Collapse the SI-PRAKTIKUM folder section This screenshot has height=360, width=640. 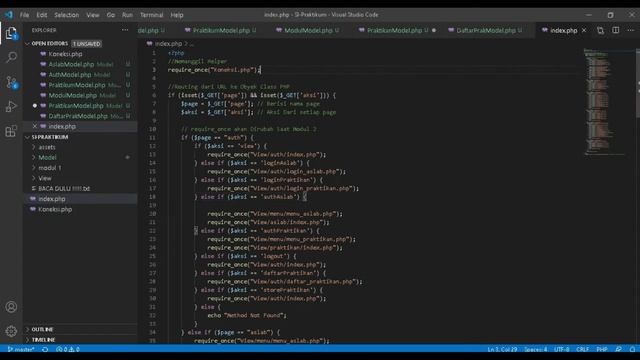50,137
